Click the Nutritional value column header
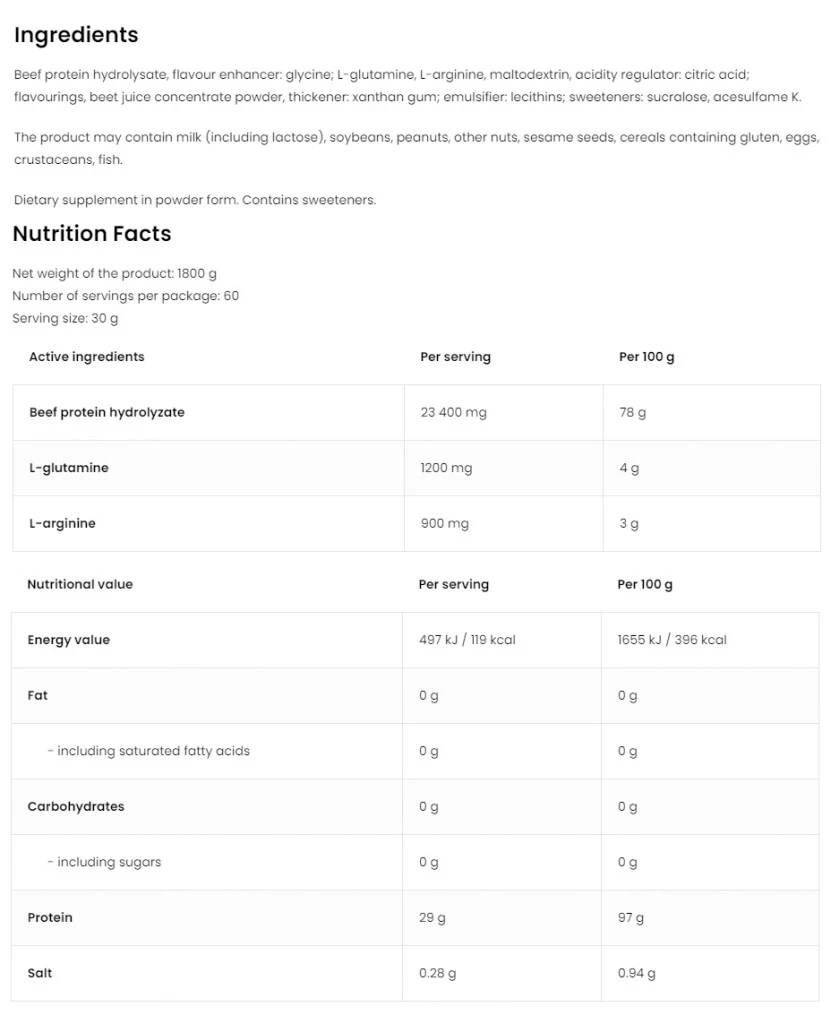This screenshot has width=831, height=1024. pyautogui.click(x=80, y=584)
